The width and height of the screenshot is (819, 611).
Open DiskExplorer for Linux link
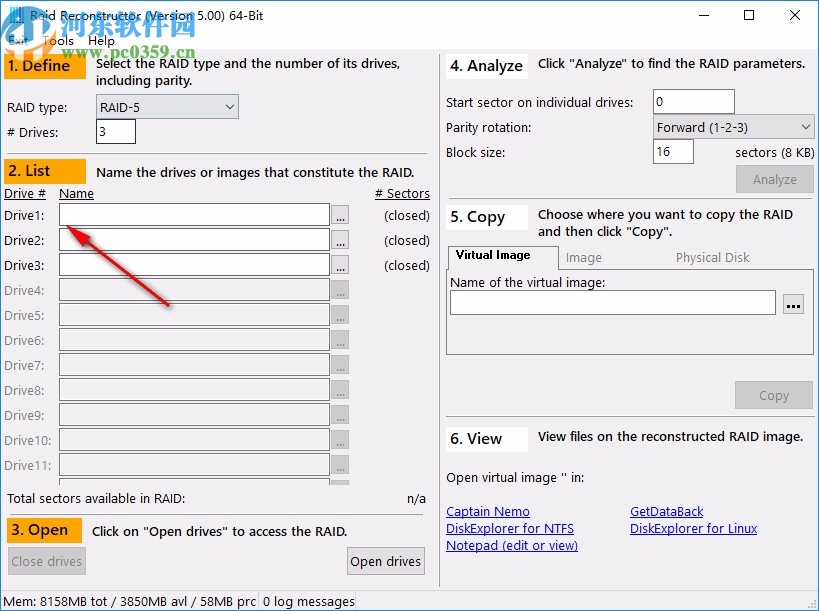[693, 528]
